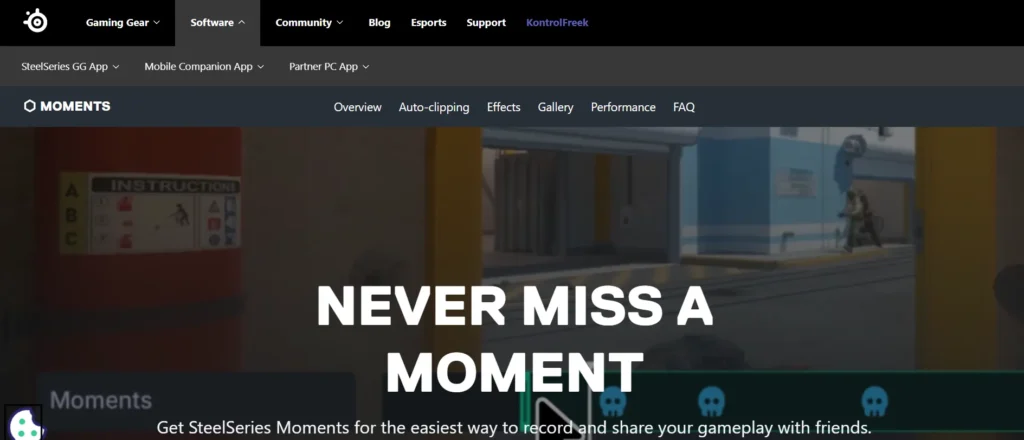Open the SteelSeries GG App submenu
Viewport: 1024px width, 440px height.
(71, 67)
